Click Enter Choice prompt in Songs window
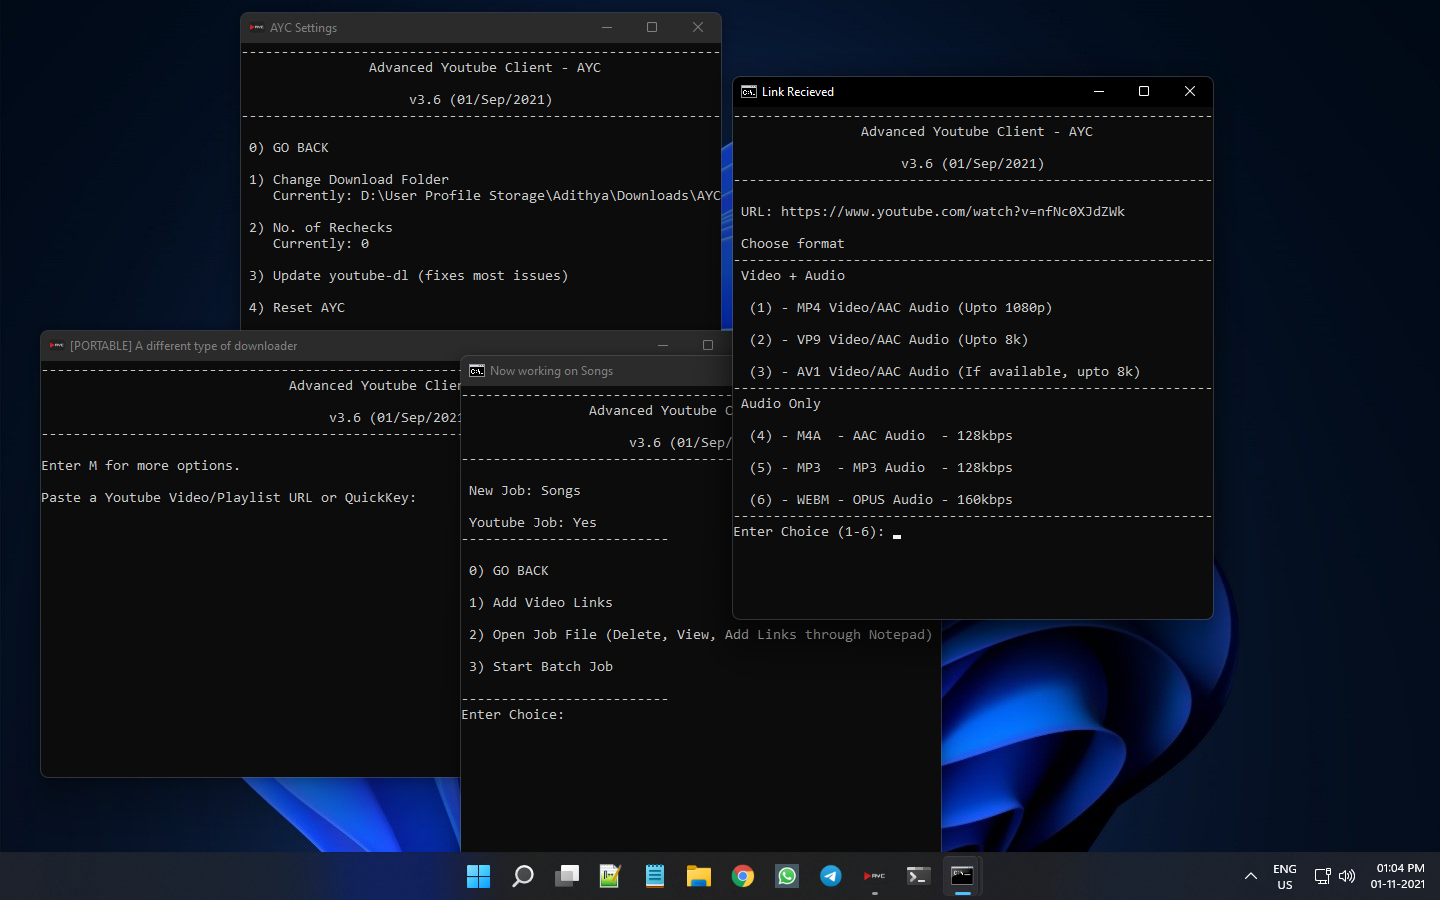This screenshot has width=1440, height=900. click(x=513, y=715)
